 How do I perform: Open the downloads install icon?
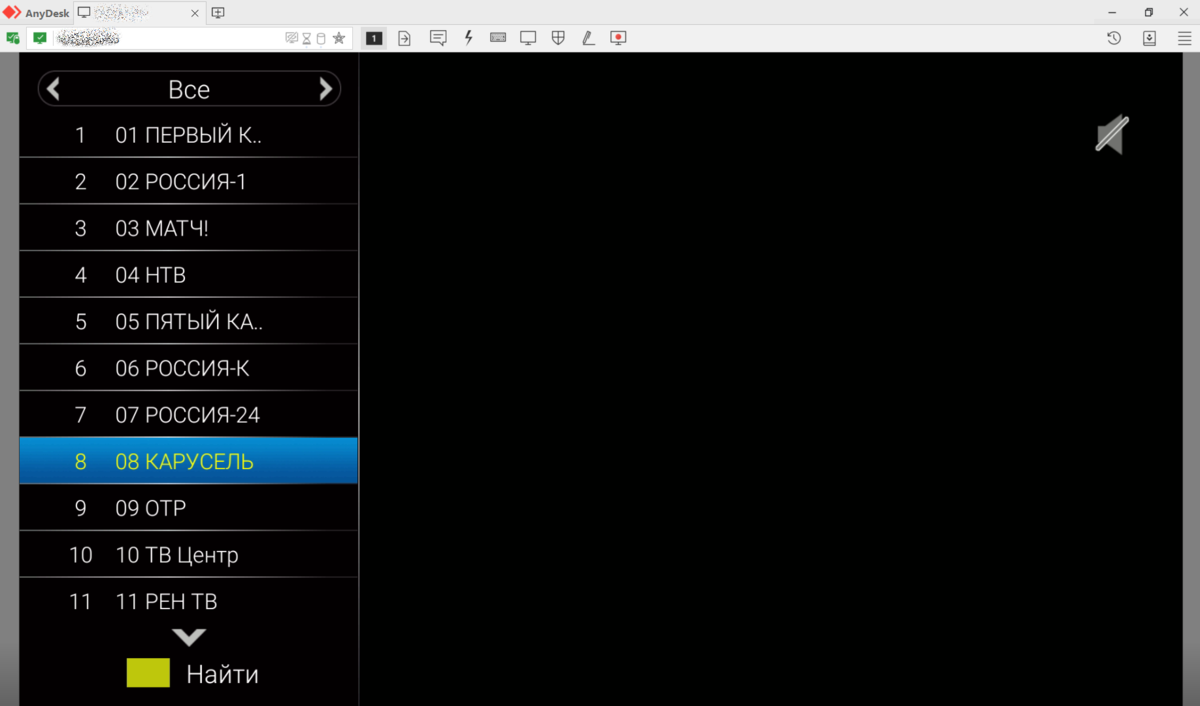(x=1149, y=38)
